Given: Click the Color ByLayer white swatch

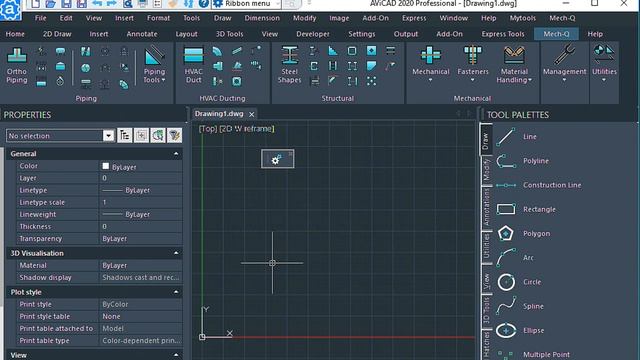Looking at the screenshot, I should 106,166.
